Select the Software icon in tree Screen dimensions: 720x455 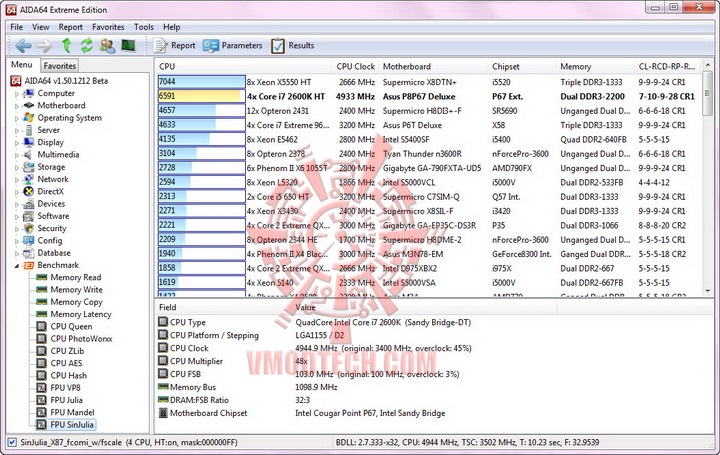pyautogui.click(x=28, y=216)
